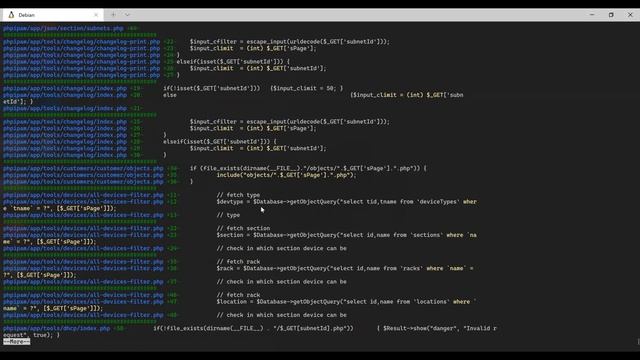The image size is (640, 360).
Task: Click the '// type' comment
Action: pos(228,215)
